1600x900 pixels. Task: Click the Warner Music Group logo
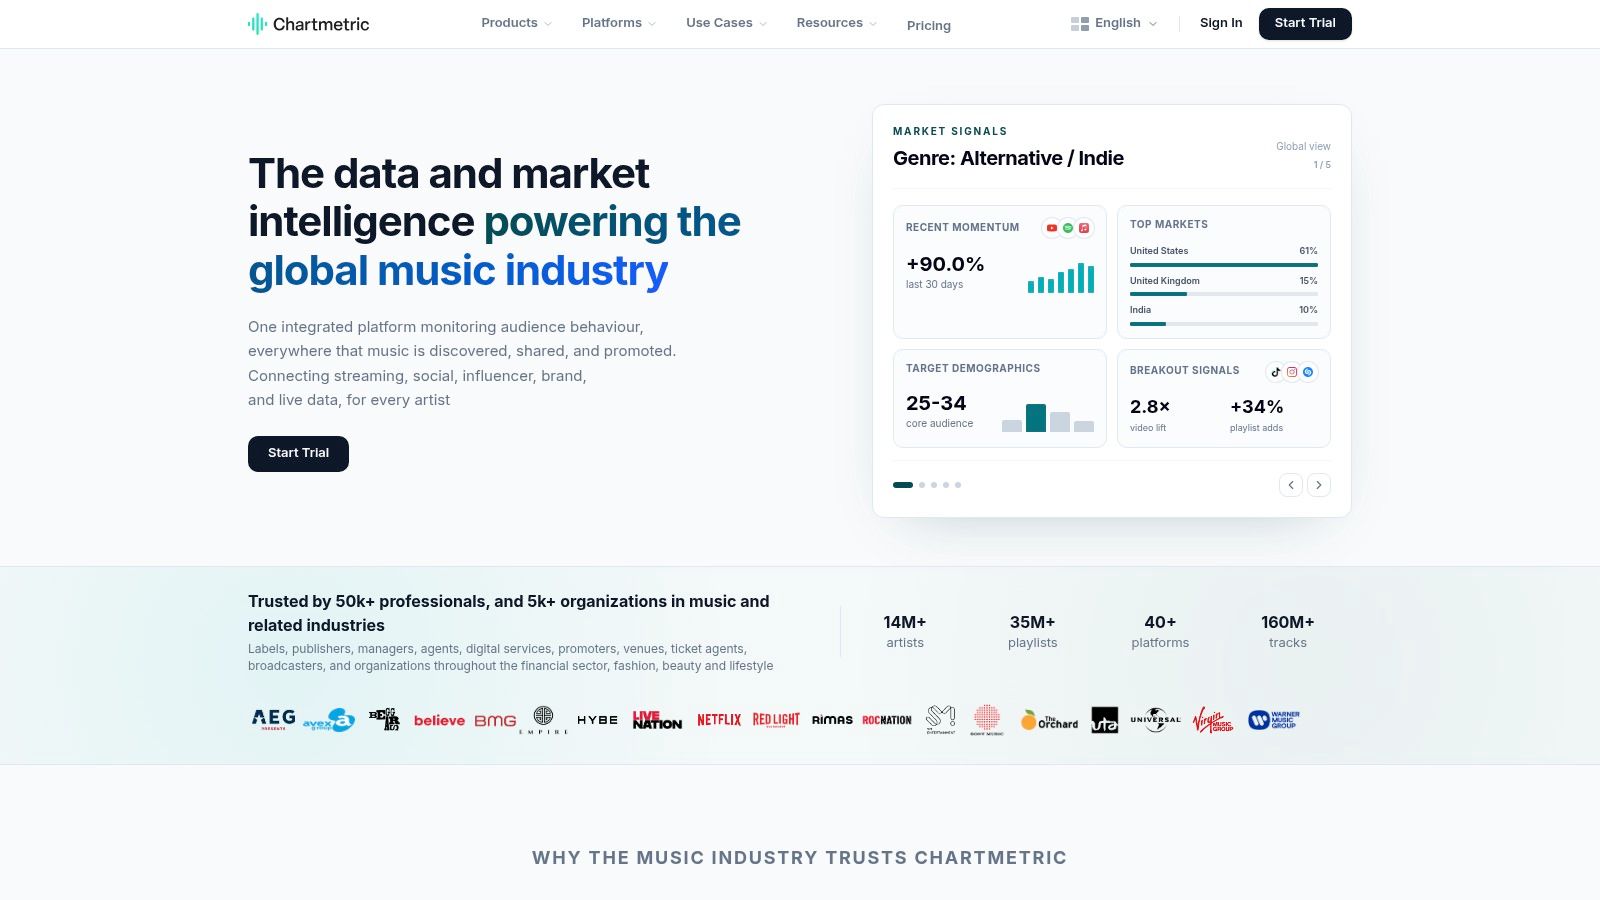(x=1274, y=720)
